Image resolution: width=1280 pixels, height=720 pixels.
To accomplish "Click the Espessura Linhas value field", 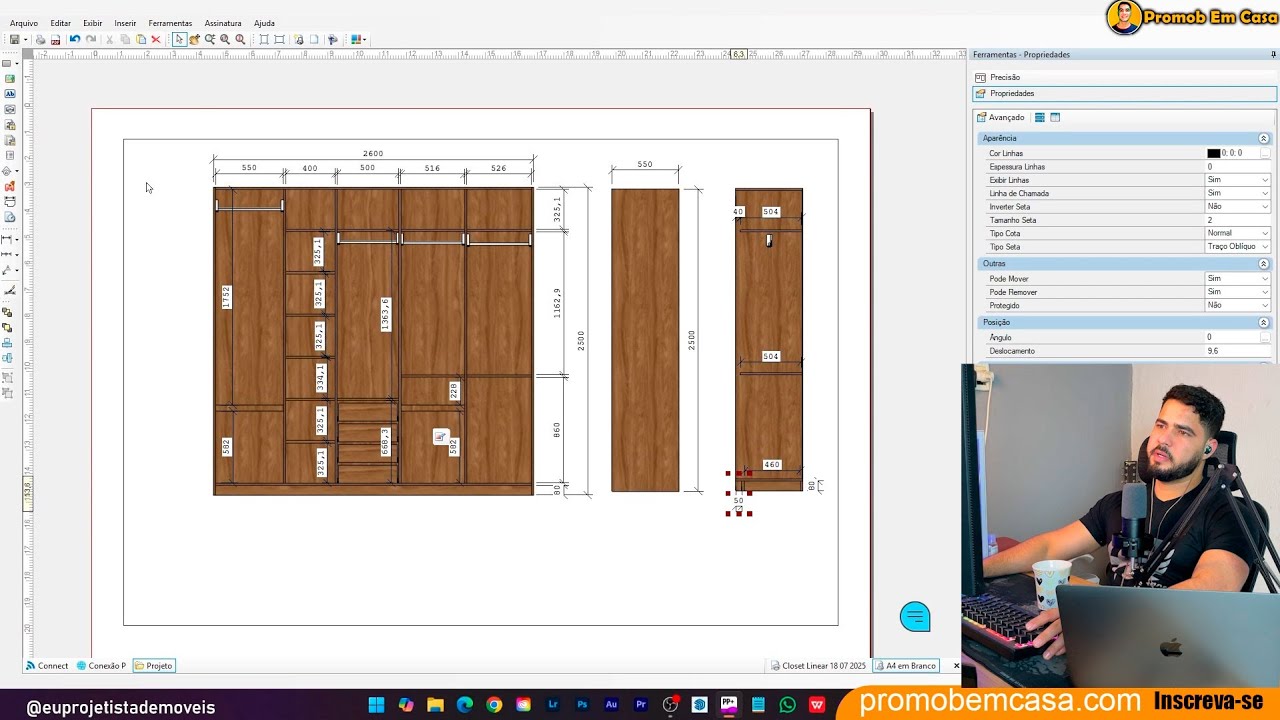I will tap(1238, 167).
